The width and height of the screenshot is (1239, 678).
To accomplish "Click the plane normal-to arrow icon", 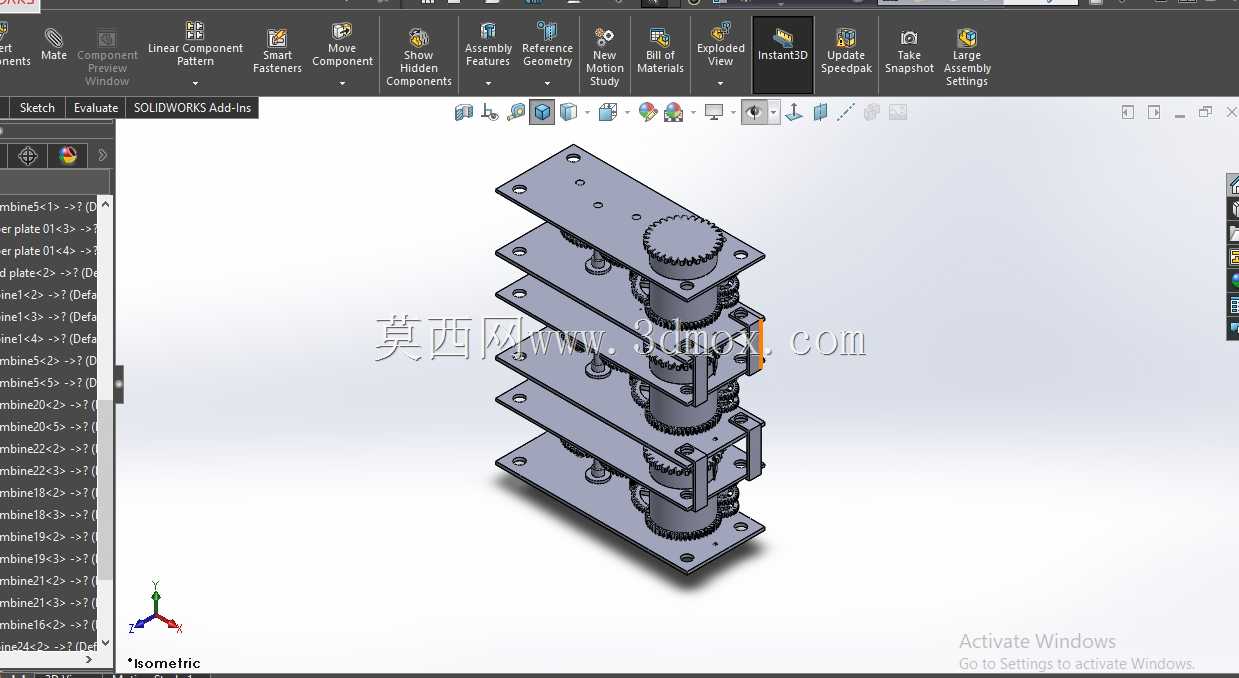I will click(x=794, y=112).
